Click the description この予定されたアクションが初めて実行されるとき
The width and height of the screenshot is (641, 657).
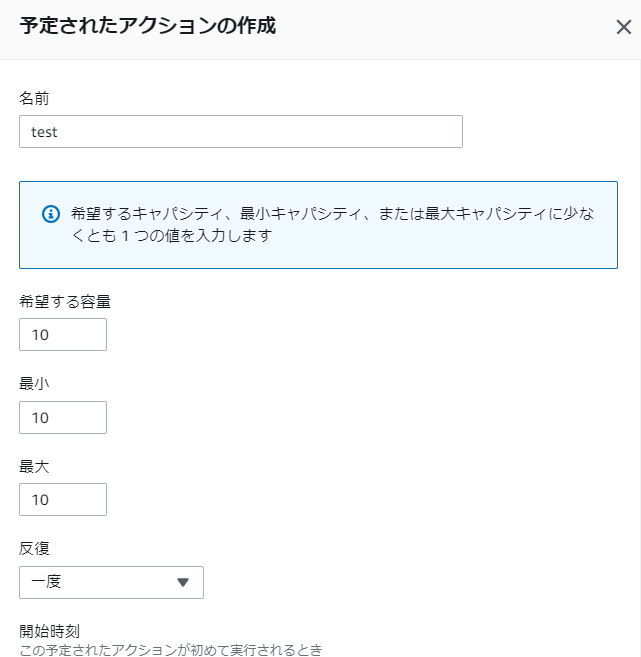coord(171,650)
